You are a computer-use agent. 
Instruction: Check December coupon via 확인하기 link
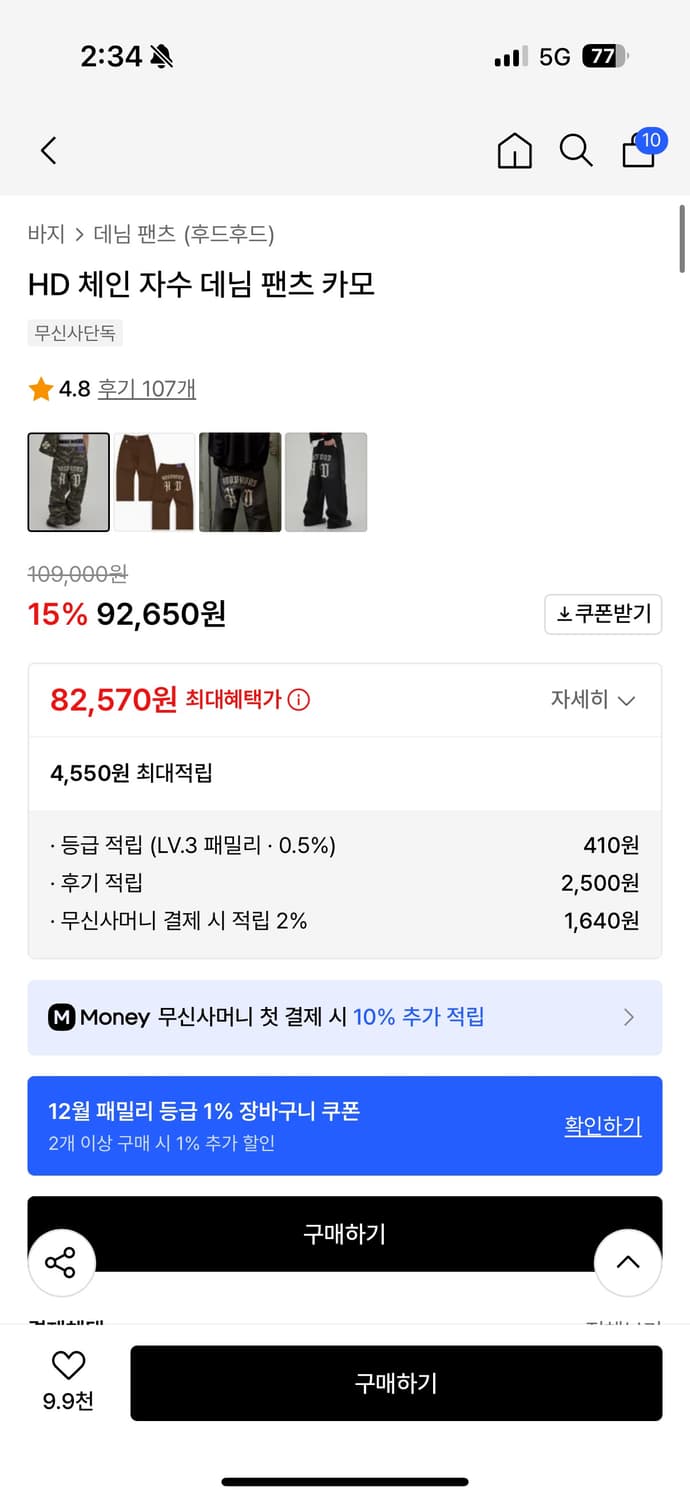[603, 1125]
